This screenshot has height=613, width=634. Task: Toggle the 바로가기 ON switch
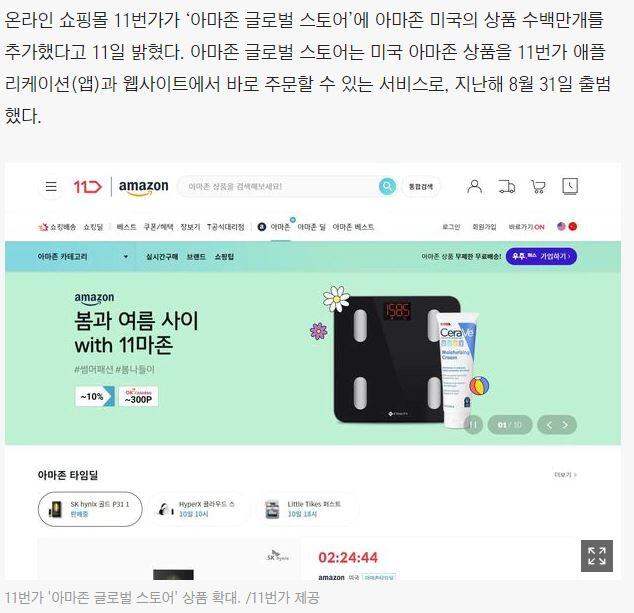[526, 227]
